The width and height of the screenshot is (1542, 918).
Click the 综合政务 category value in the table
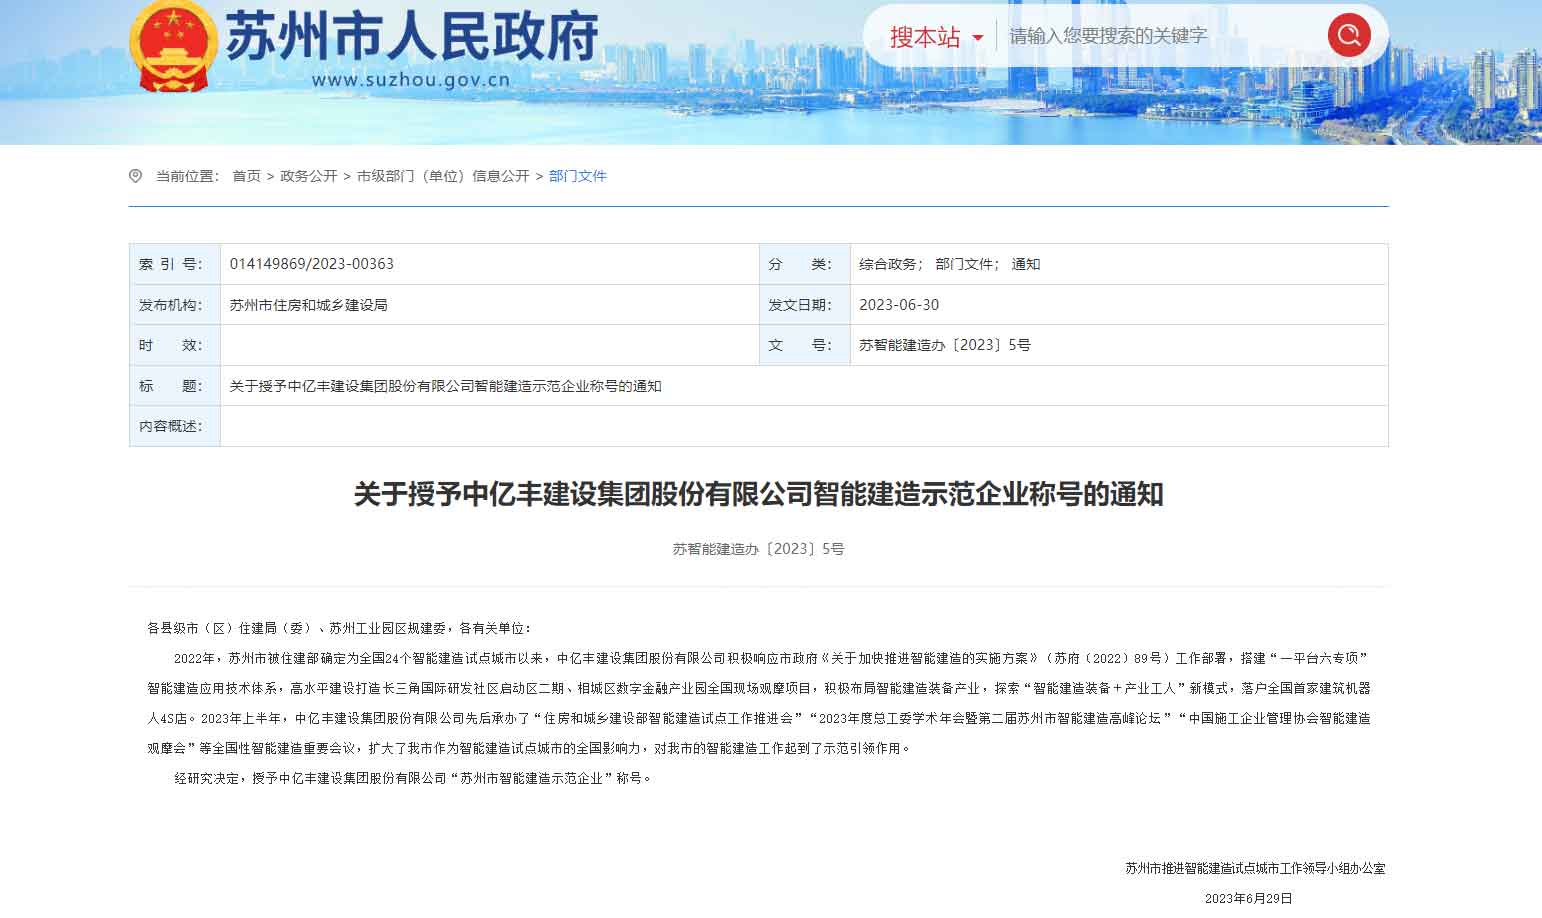[x=890, y=264]
